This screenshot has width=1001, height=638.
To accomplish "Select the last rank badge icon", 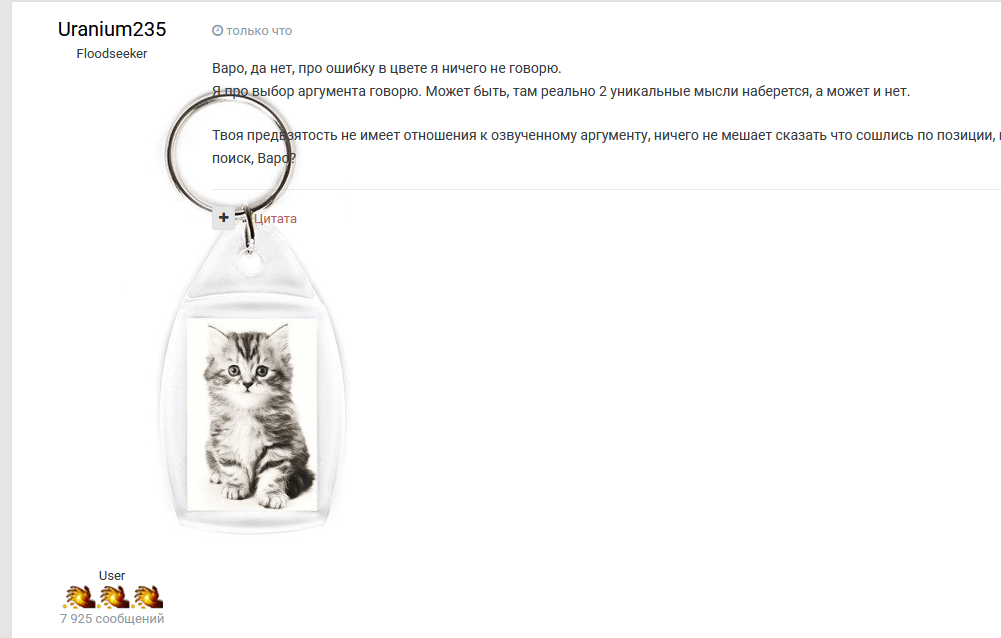I will [147, 596].
